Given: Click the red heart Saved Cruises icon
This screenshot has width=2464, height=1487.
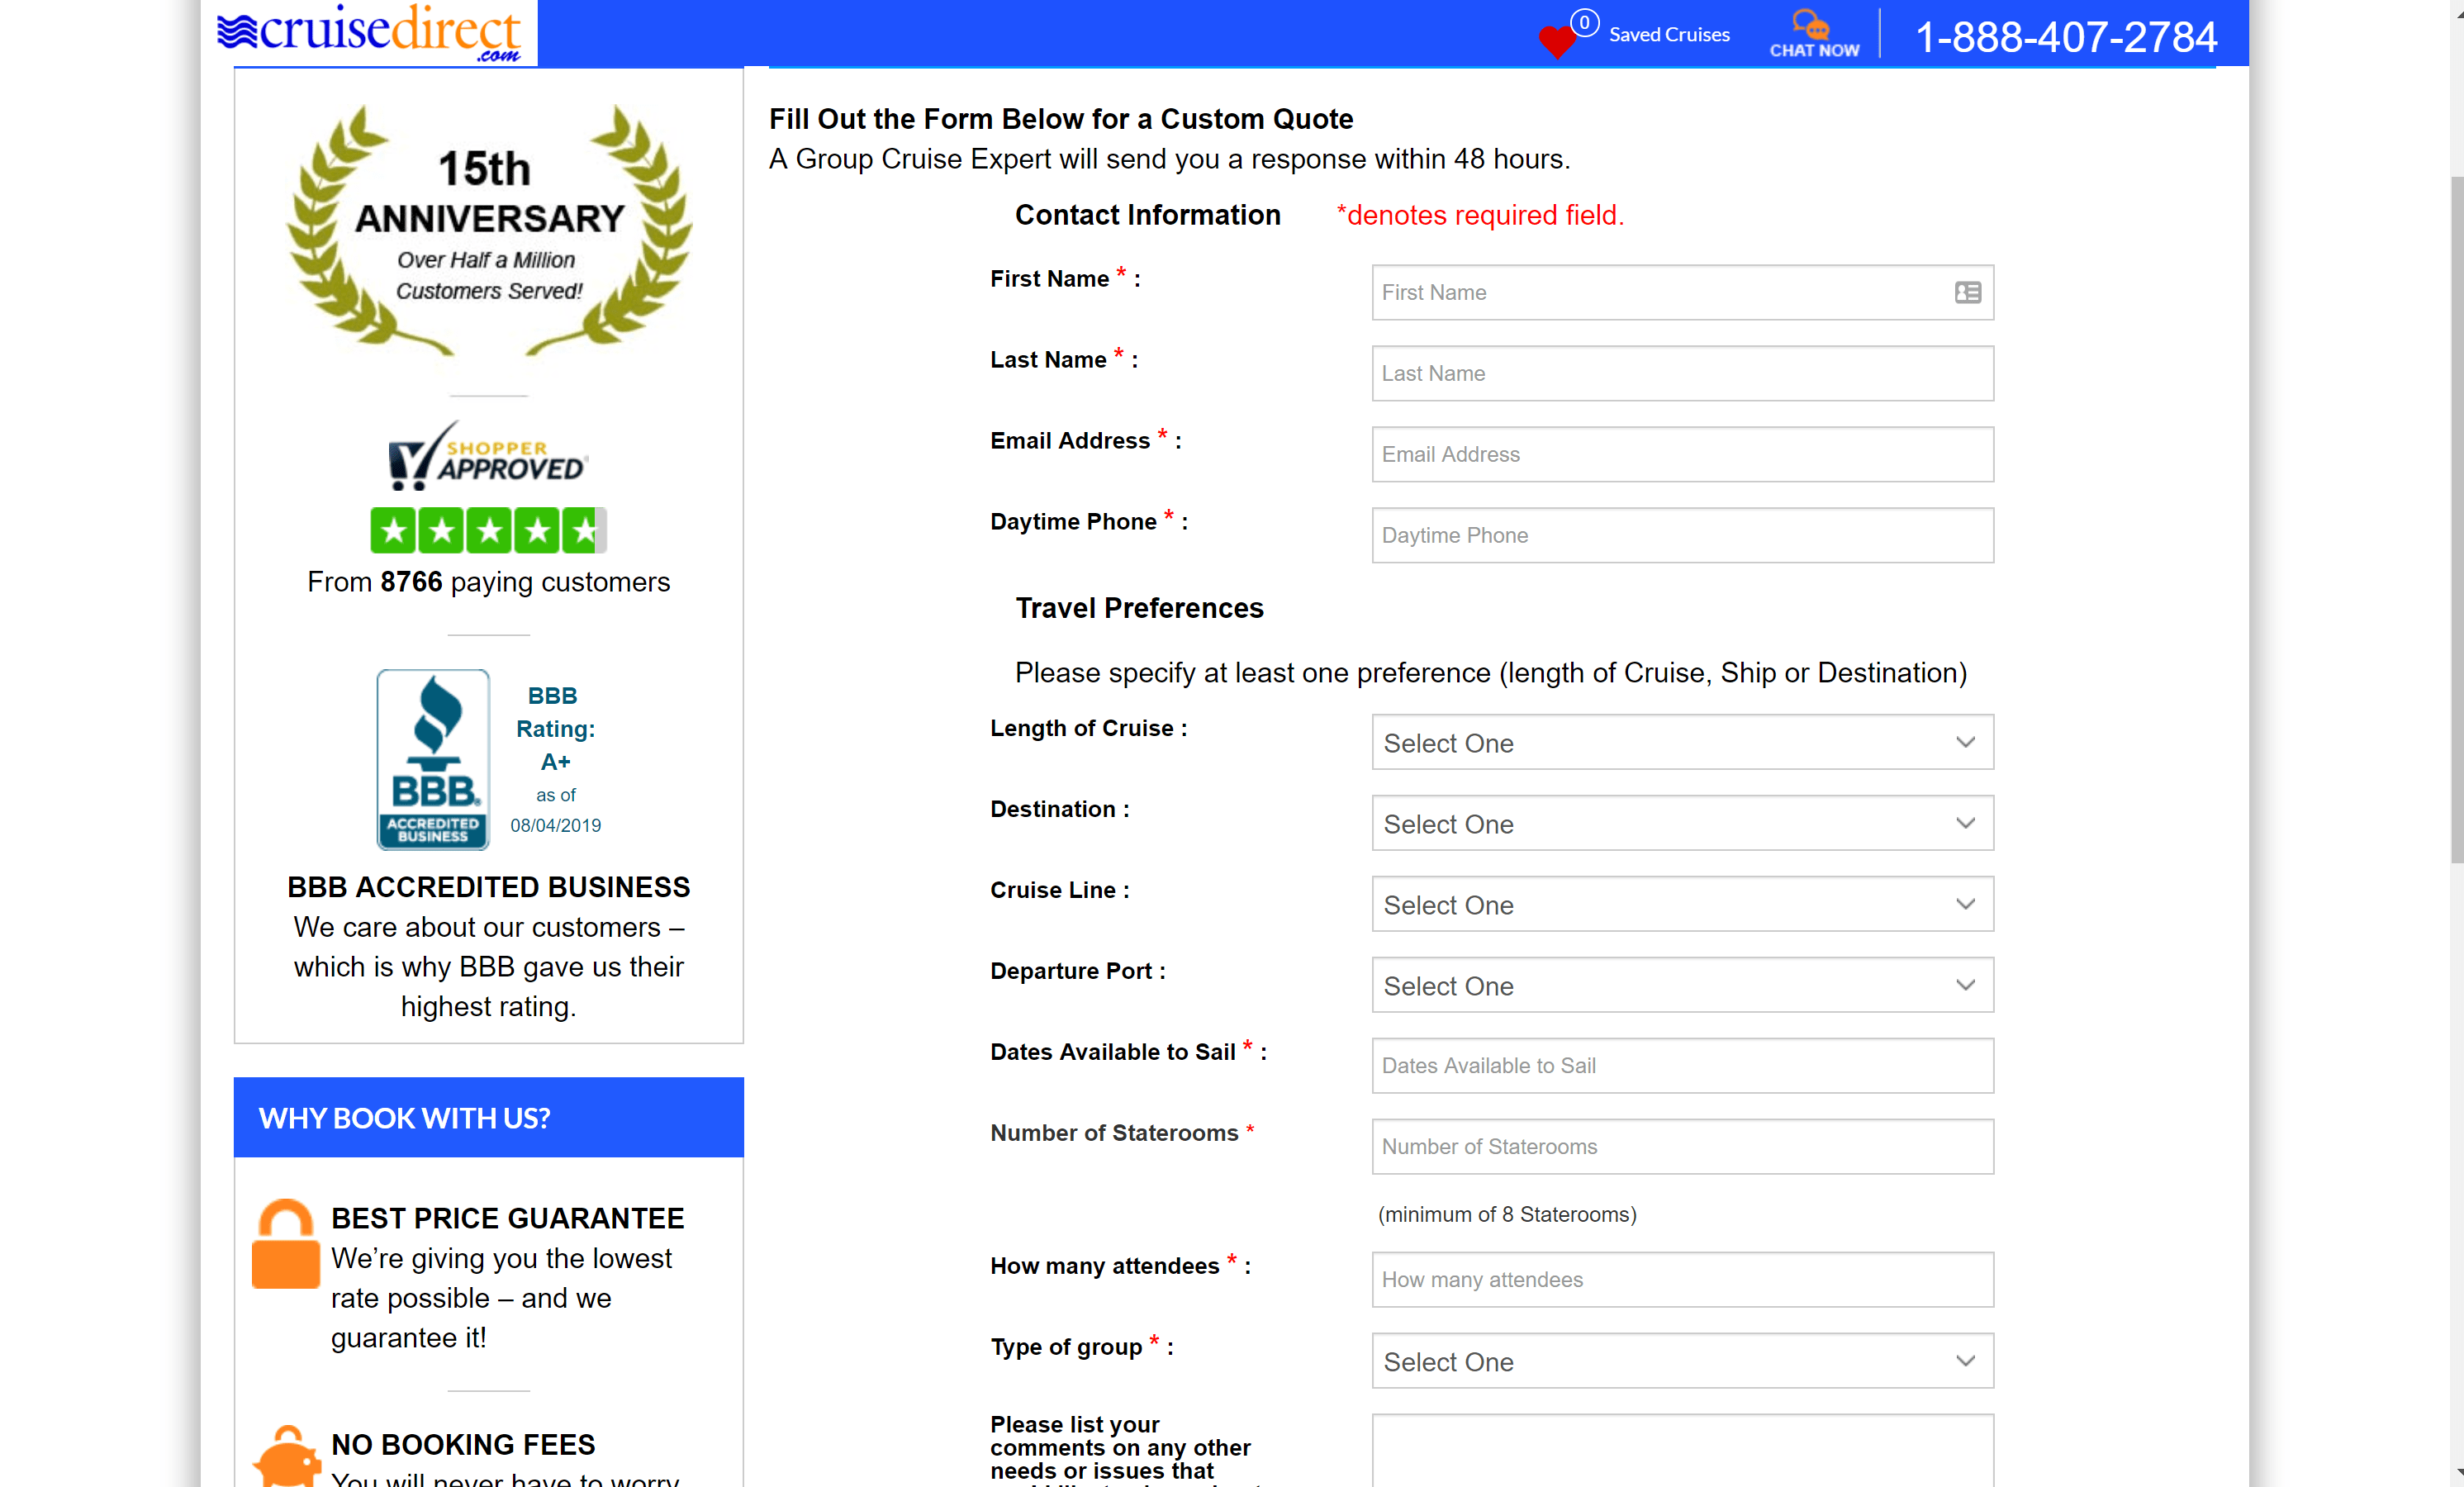Looking at the screenshot, I should 1556,41.
